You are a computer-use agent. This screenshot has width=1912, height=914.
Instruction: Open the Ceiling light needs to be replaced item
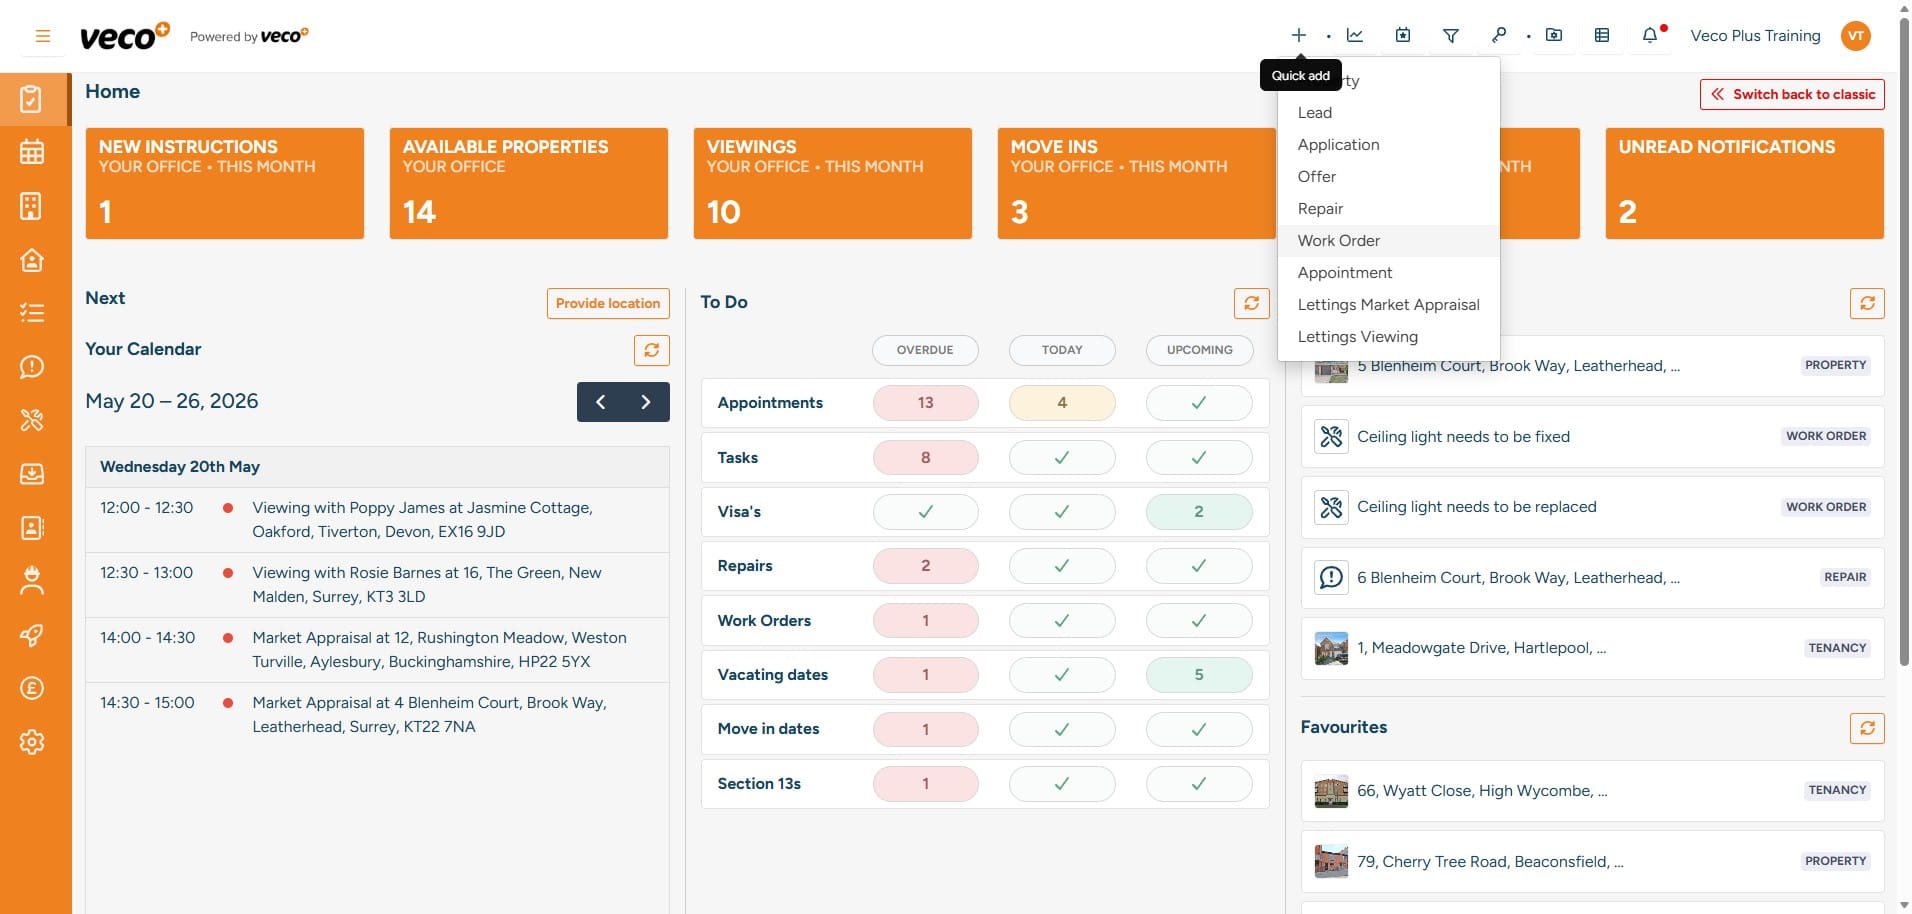1592,507
